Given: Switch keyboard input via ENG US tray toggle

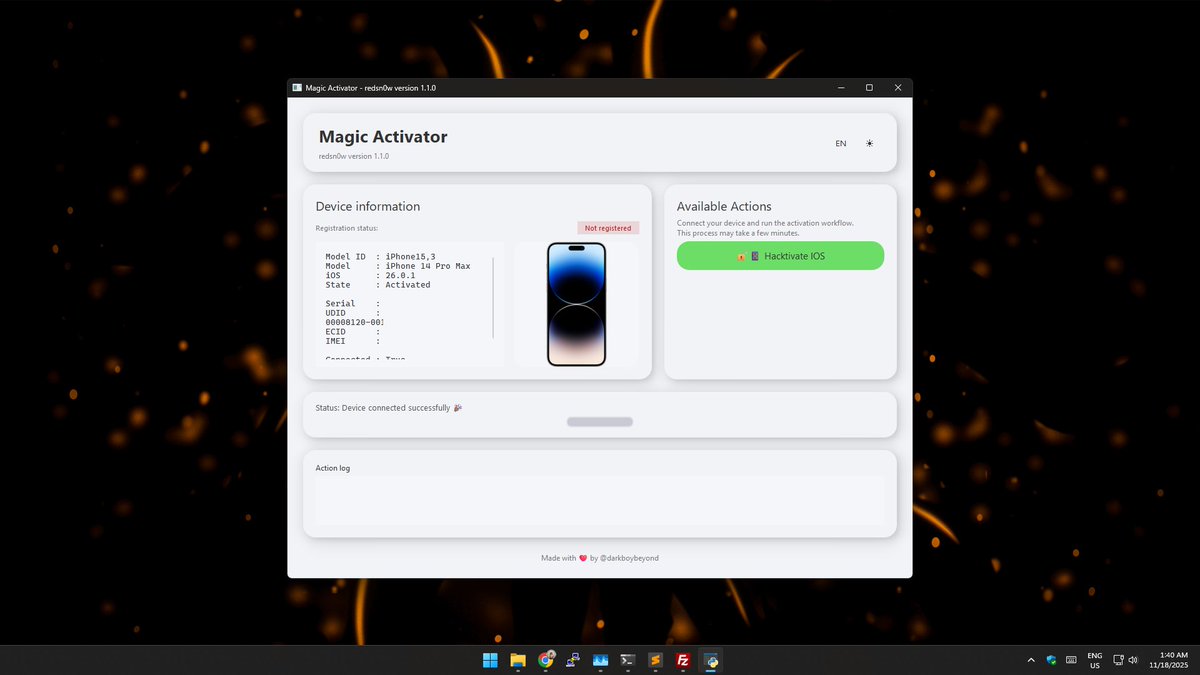Looking at the screenshot, I should [x=1095, y=660].
